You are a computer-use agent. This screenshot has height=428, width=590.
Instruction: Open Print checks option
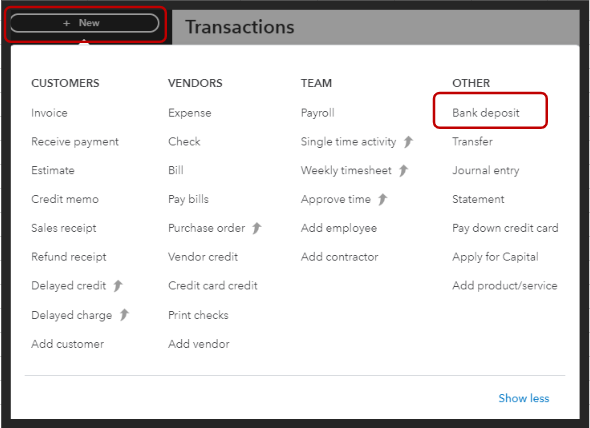pyautogui.click(x=198, y=315)
